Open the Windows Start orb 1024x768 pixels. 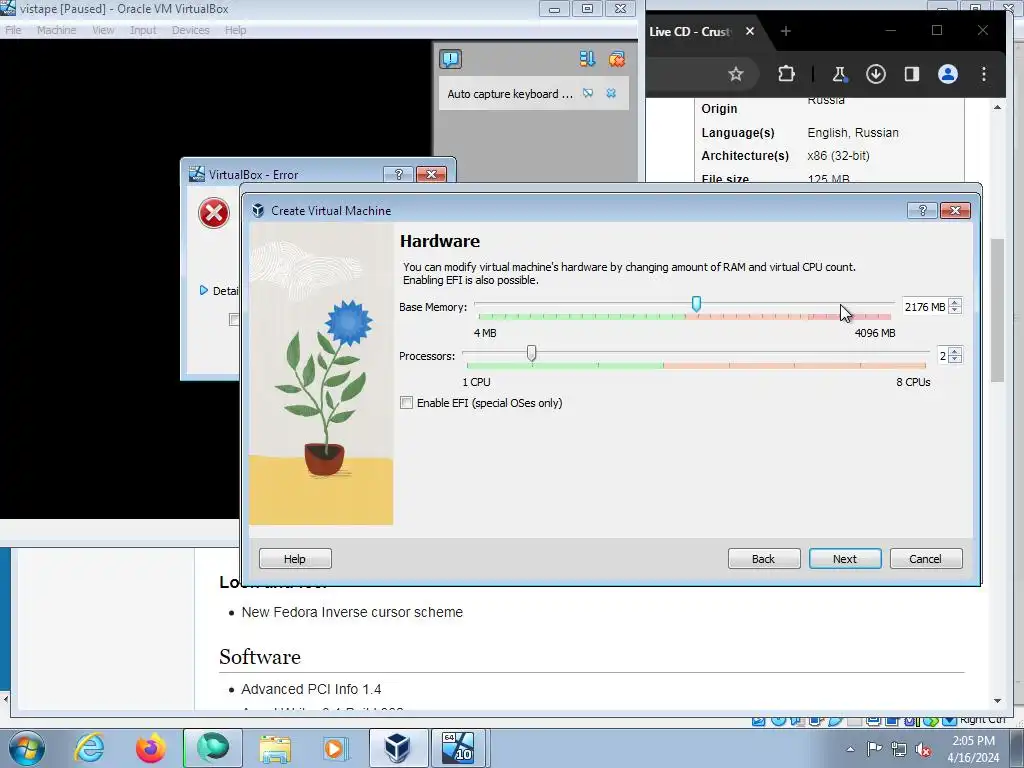[x=27, y=748]
